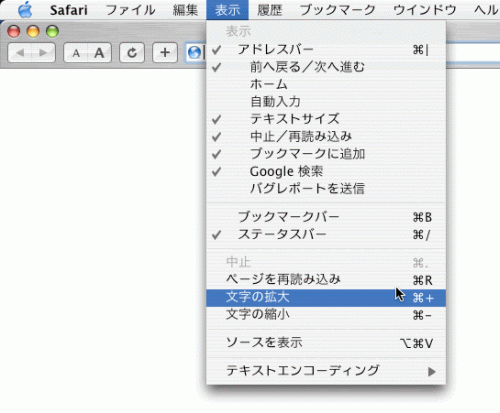
Task: Click the back arrow toolbar button
Action: pos(20,53)
